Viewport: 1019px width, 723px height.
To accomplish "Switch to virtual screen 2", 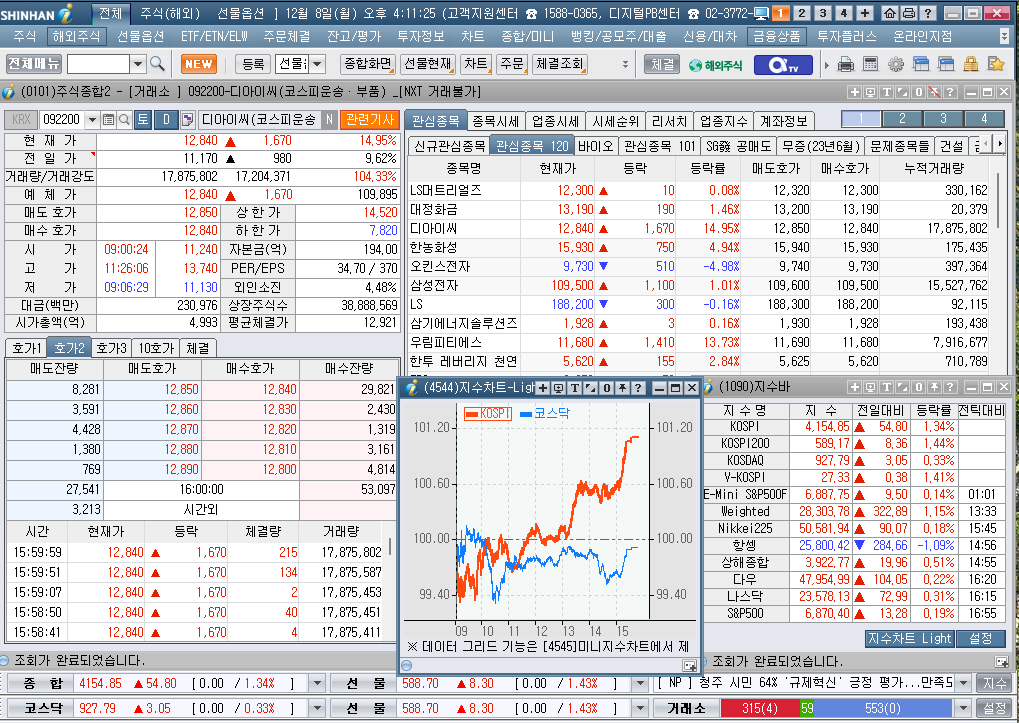I will [x=803, y=13].
